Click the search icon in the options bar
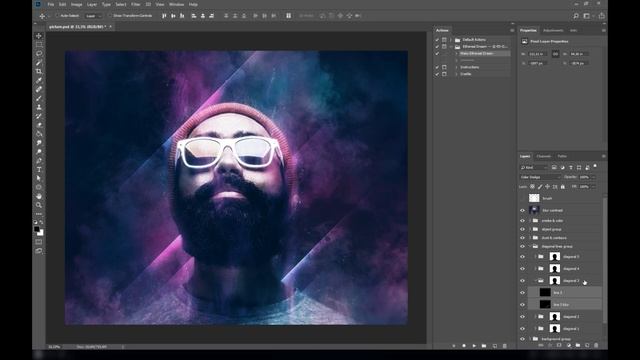The height and width of the screenshot is (360, 640). pyautogui.click(x=576, y=16)
